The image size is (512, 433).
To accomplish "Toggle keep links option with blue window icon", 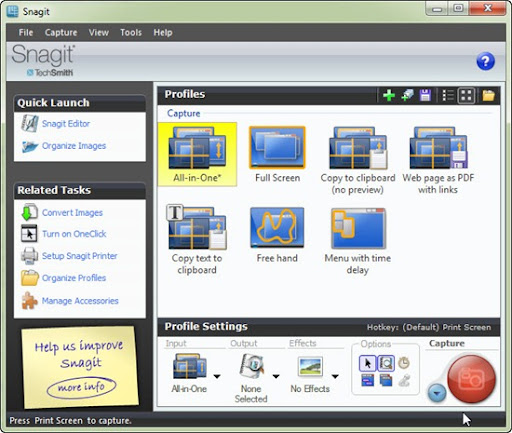I will 368,381.
